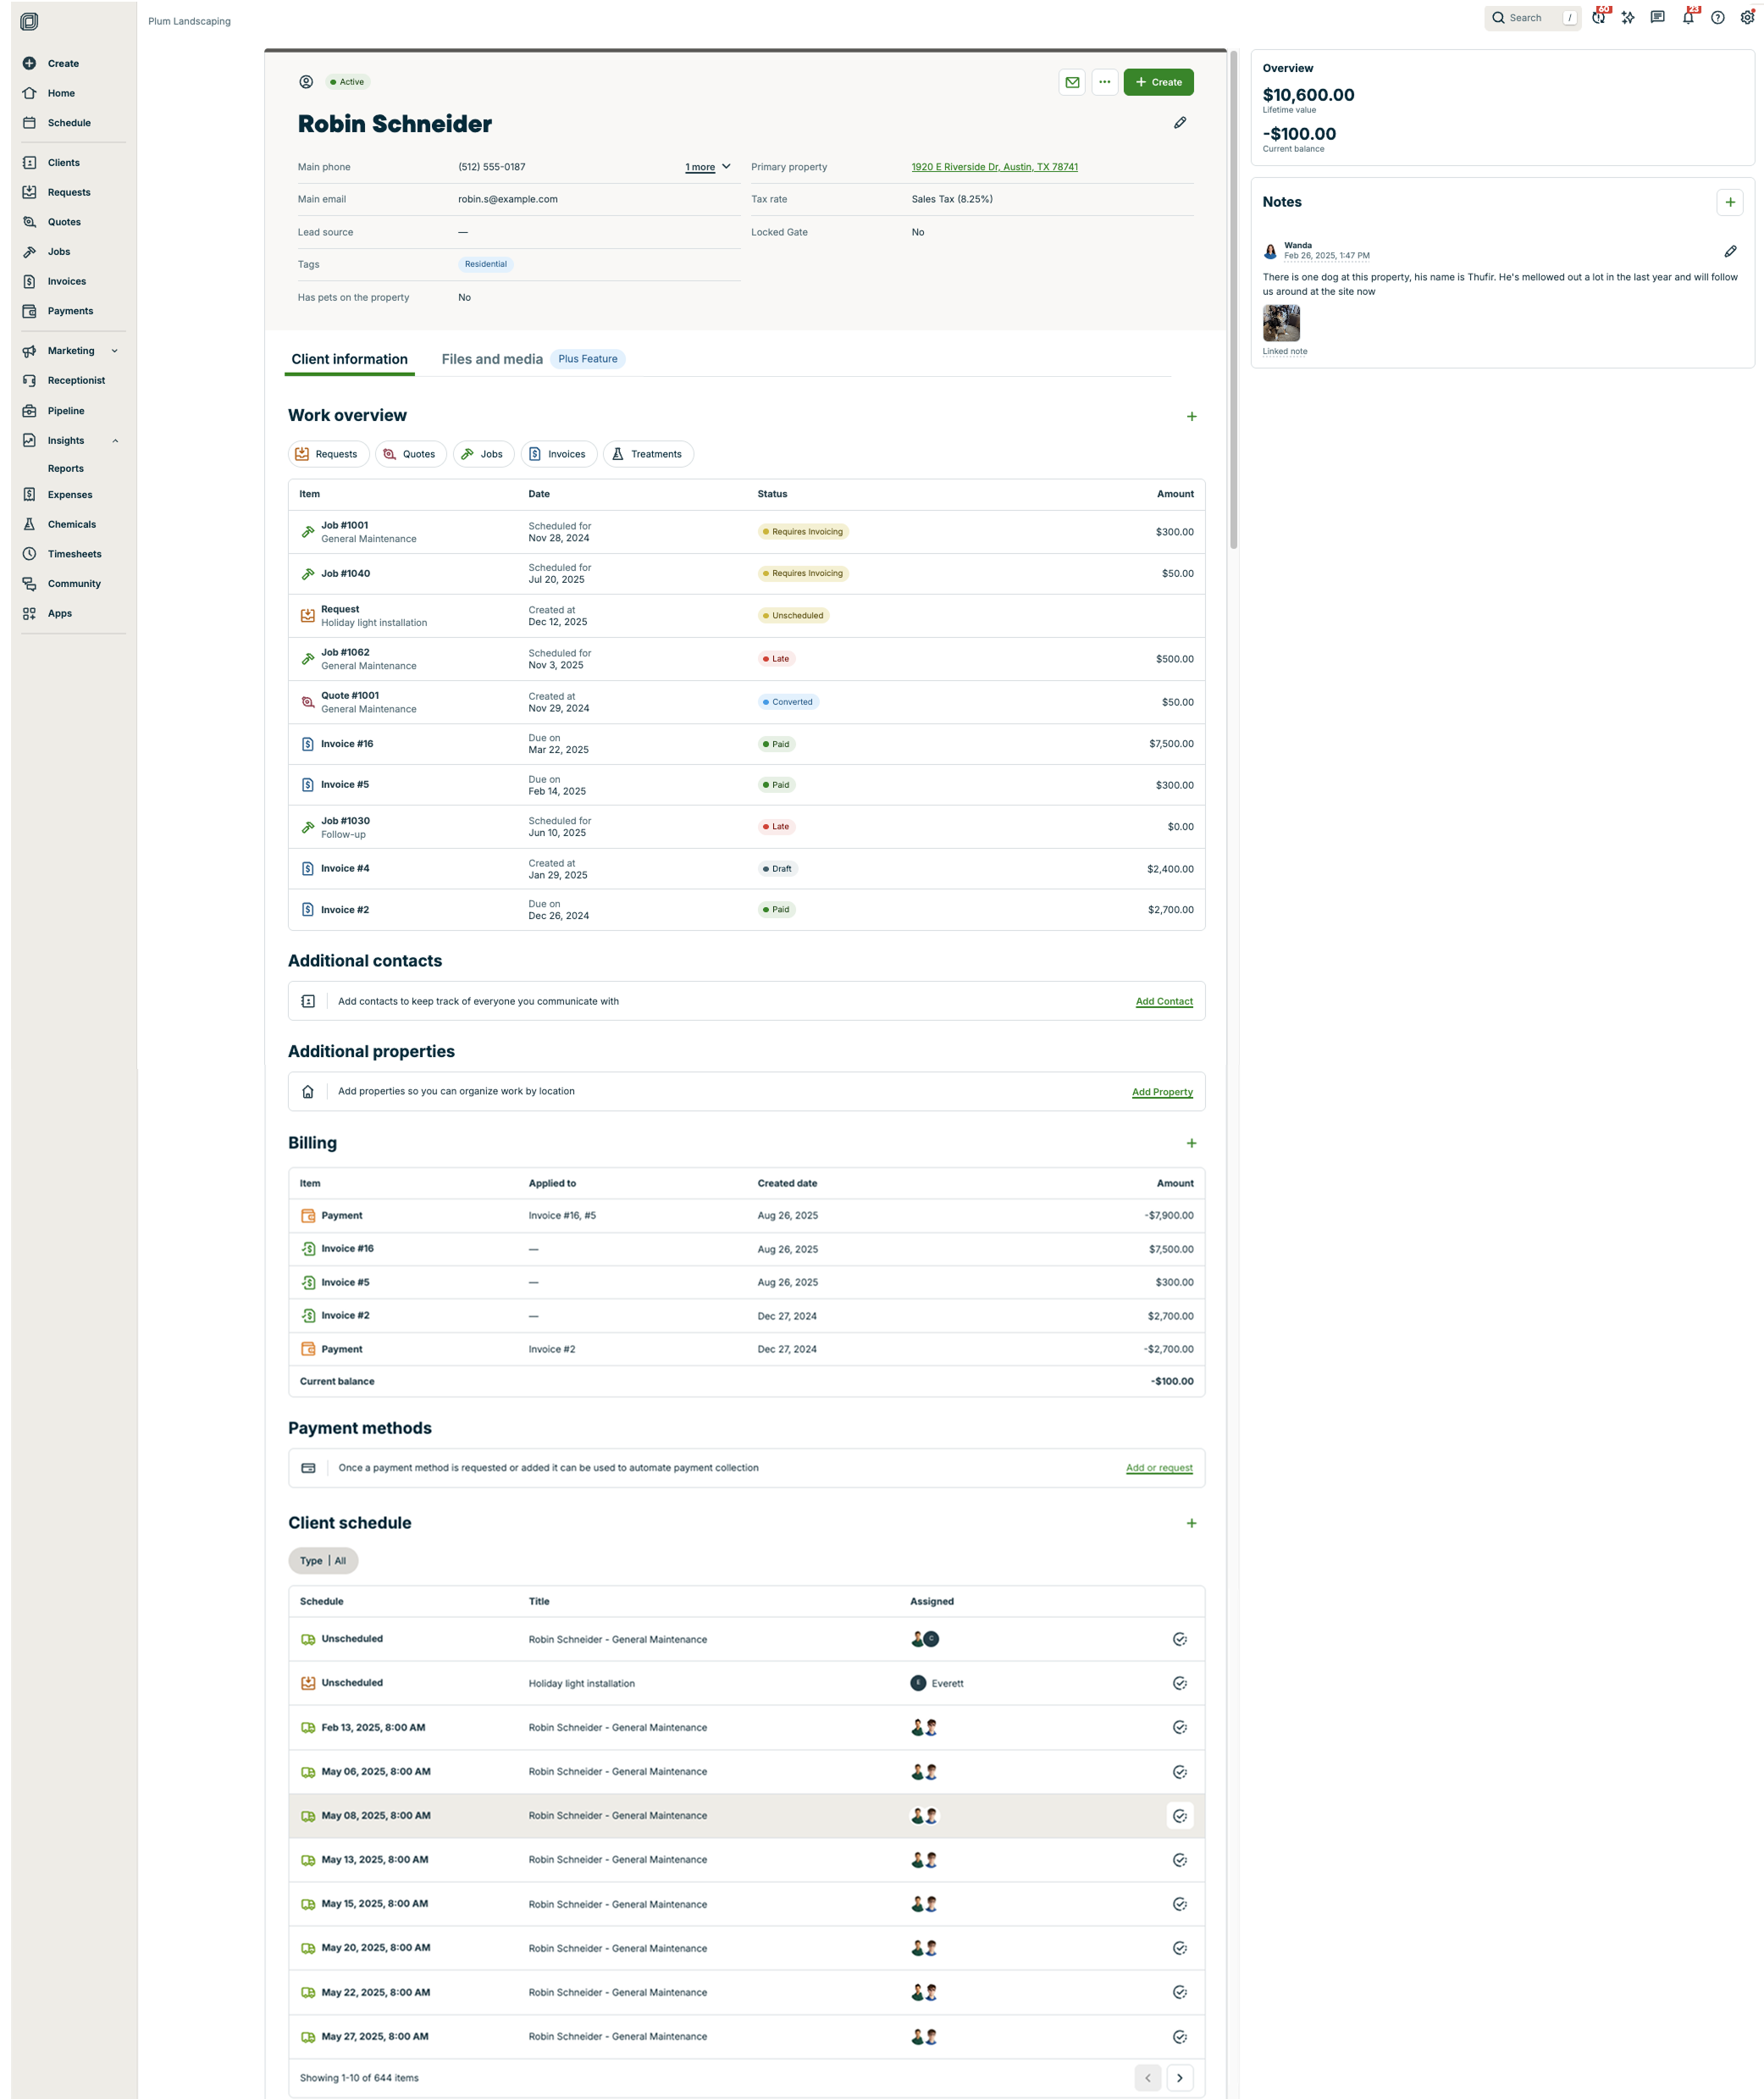Expand the 1 more phone numbers dropdown

708,167
